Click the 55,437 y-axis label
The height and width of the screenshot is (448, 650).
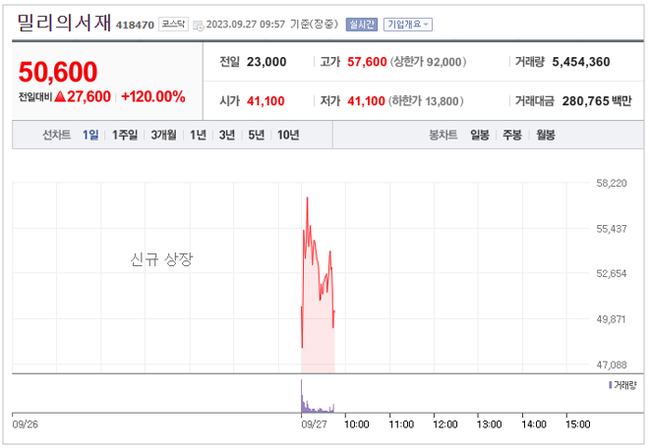coord(611,229)
